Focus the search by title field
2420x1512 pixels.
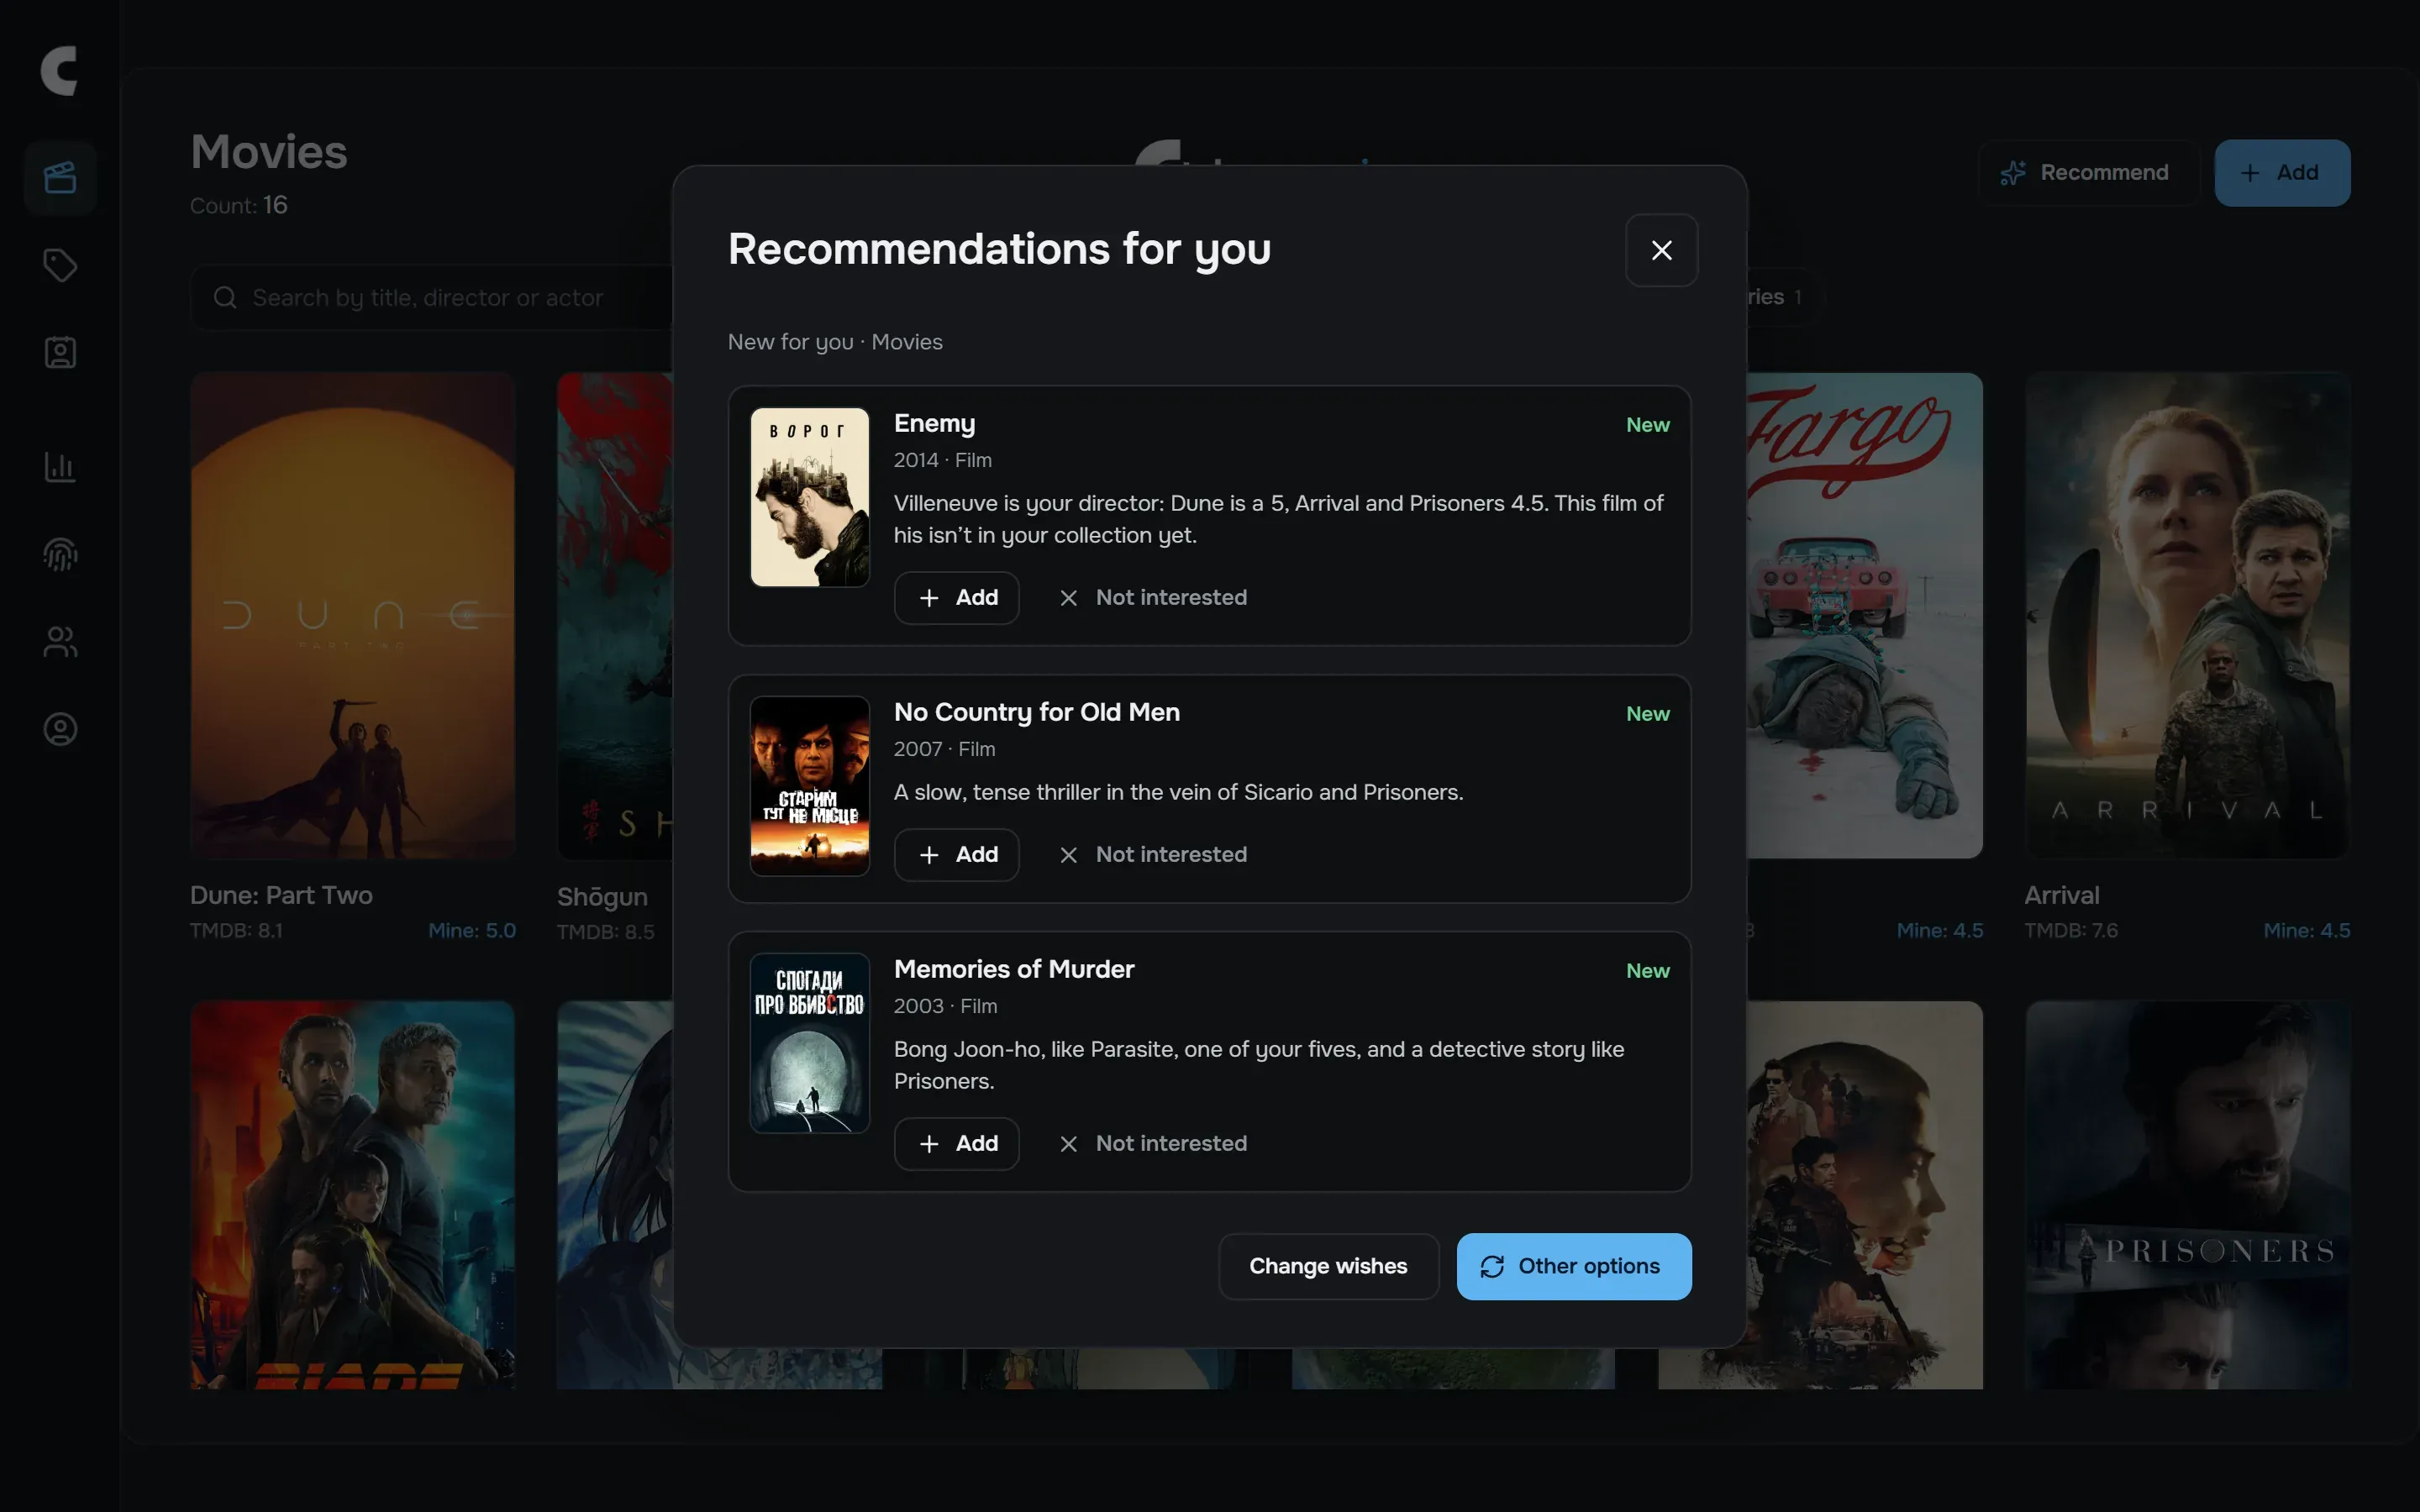[431, 298]
